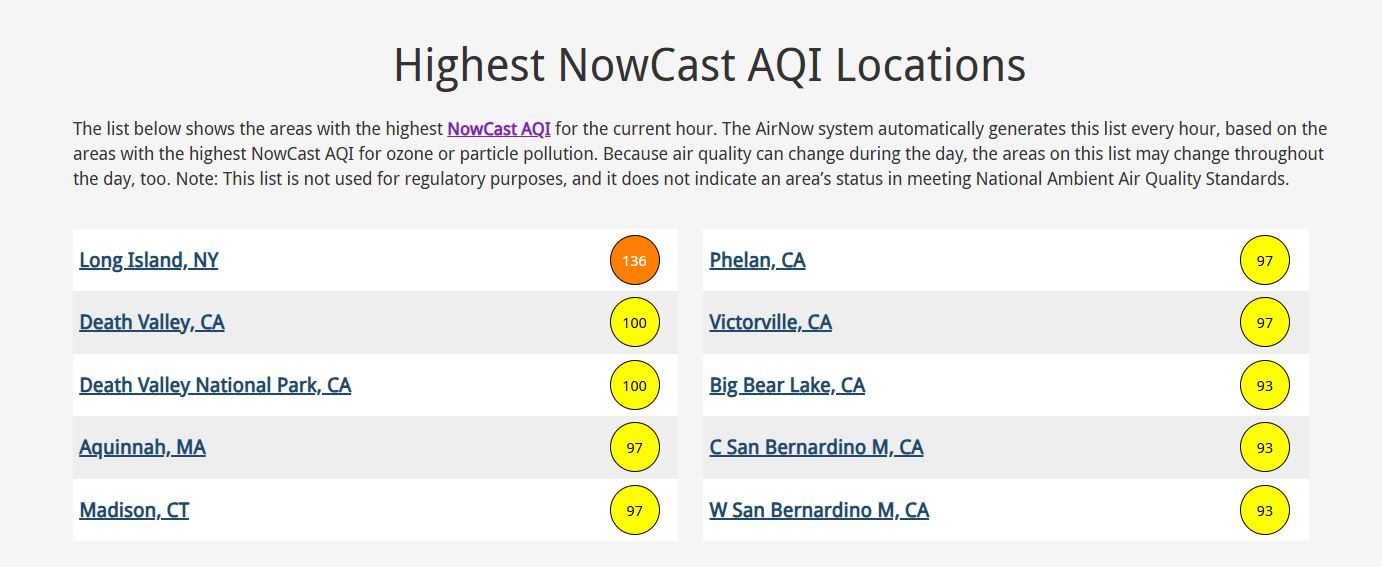Image resolution: width=1382 pixels, height=567 pixels.
Task: Open the Death Valley, CA link
Action: (x=152, y=323)
